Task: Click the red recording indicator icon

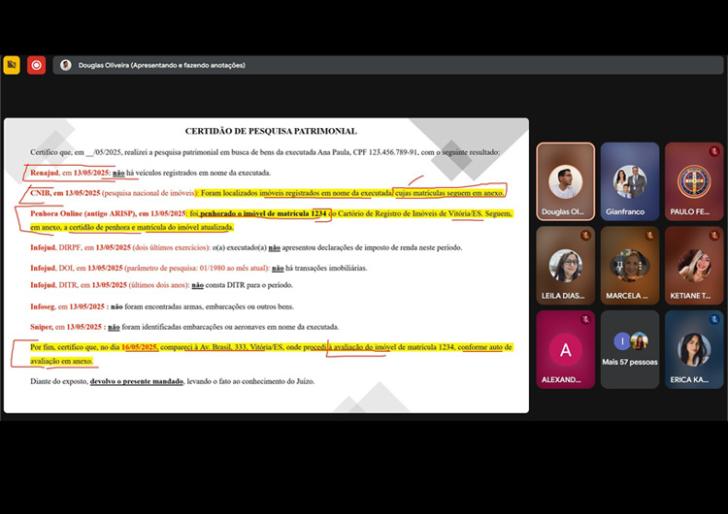Action: point(36,65)
